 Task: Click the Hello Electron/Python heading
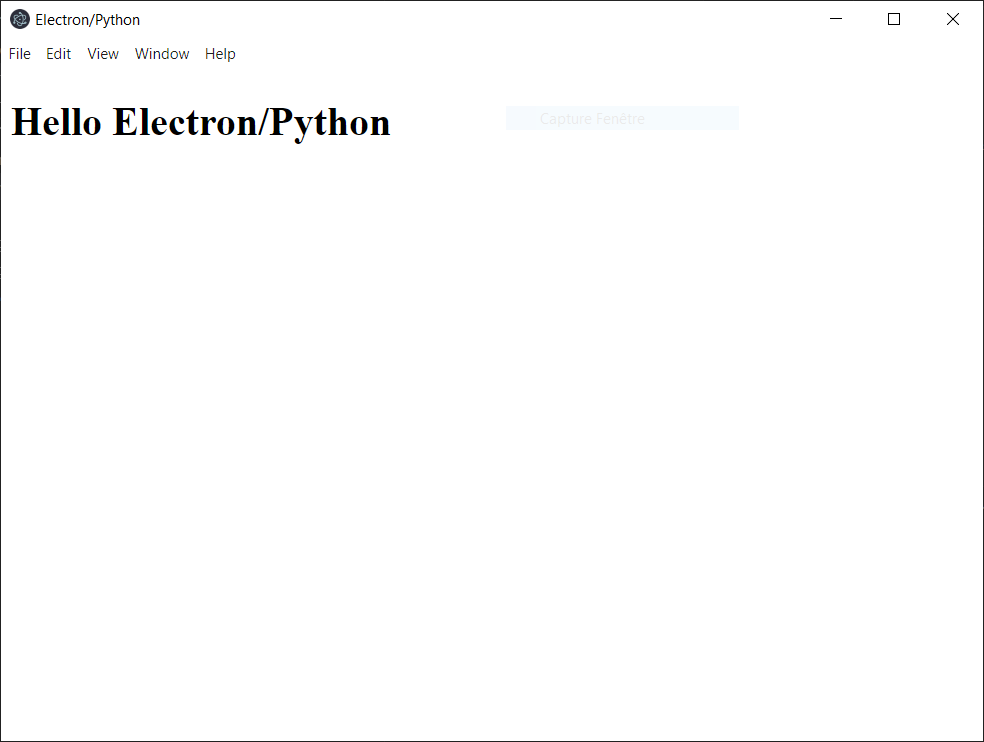coord(200,122)
